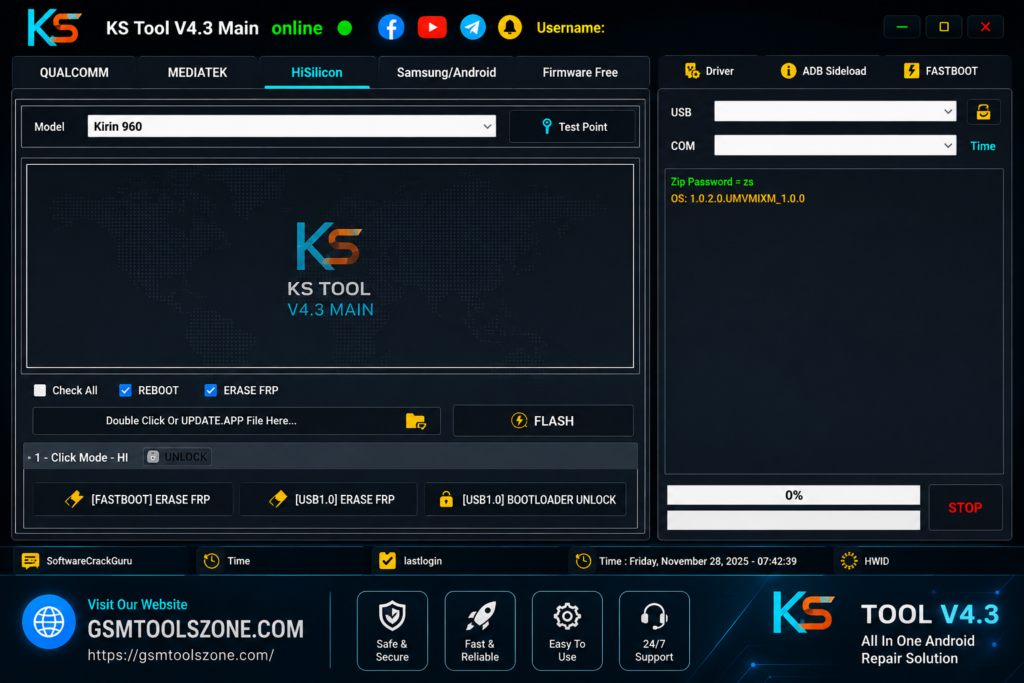Click the Driver tab icon
This screenshot has height=683, width=1024.
pos(692,71)
